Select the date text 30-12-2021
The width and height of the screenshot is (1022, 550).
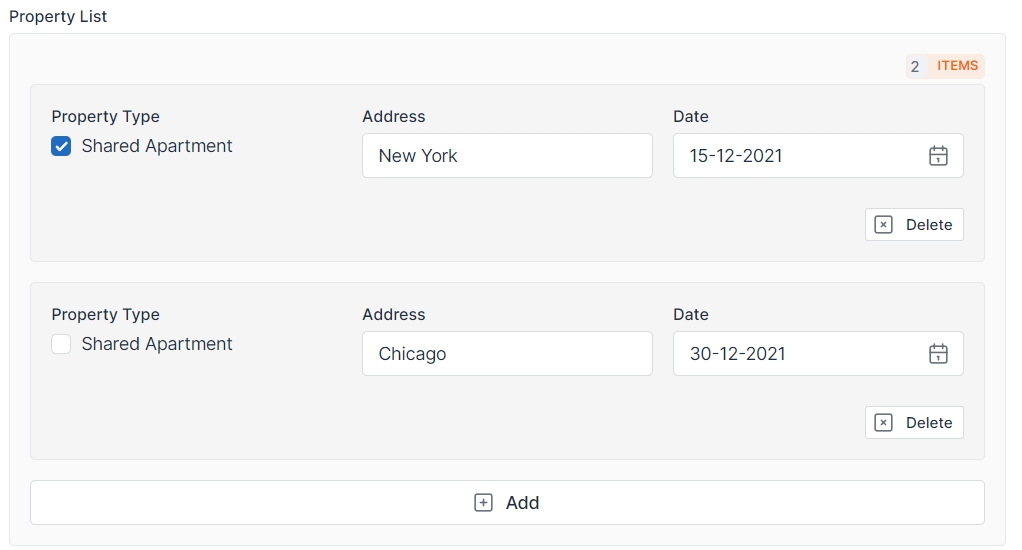pos(738,354)
